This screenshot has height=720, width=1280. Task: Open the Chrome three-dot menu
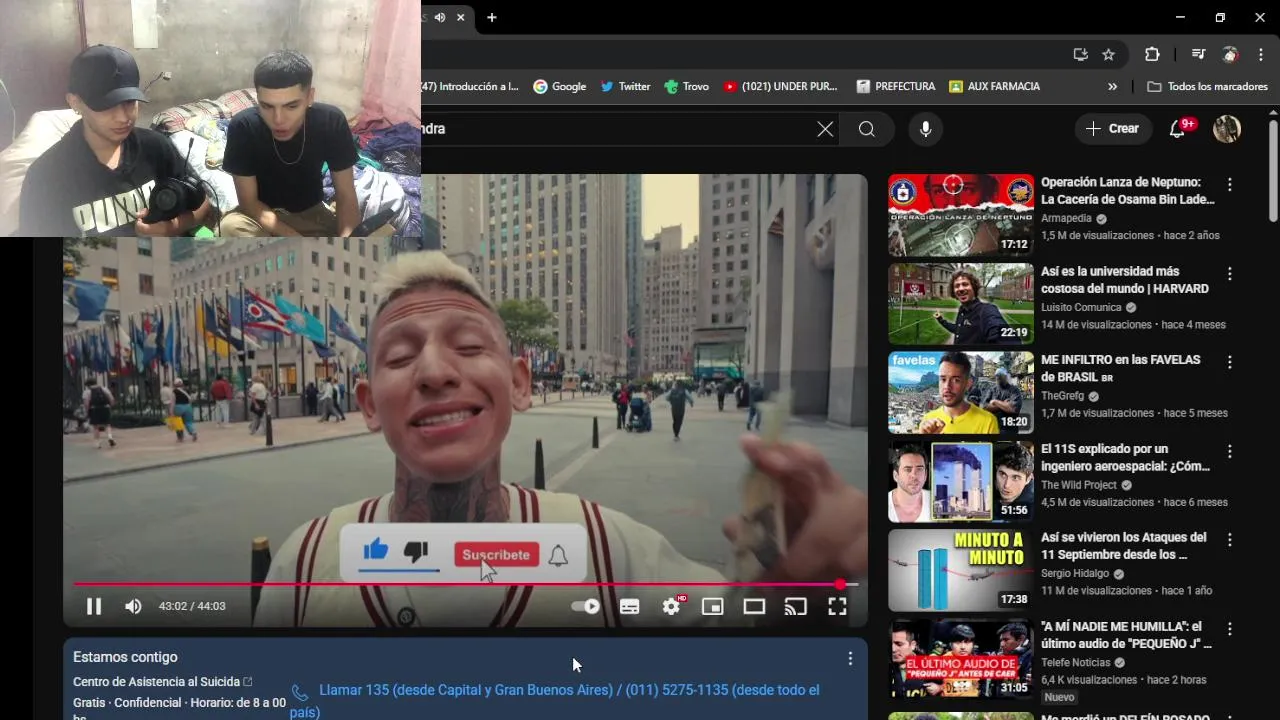point(1260,55)
